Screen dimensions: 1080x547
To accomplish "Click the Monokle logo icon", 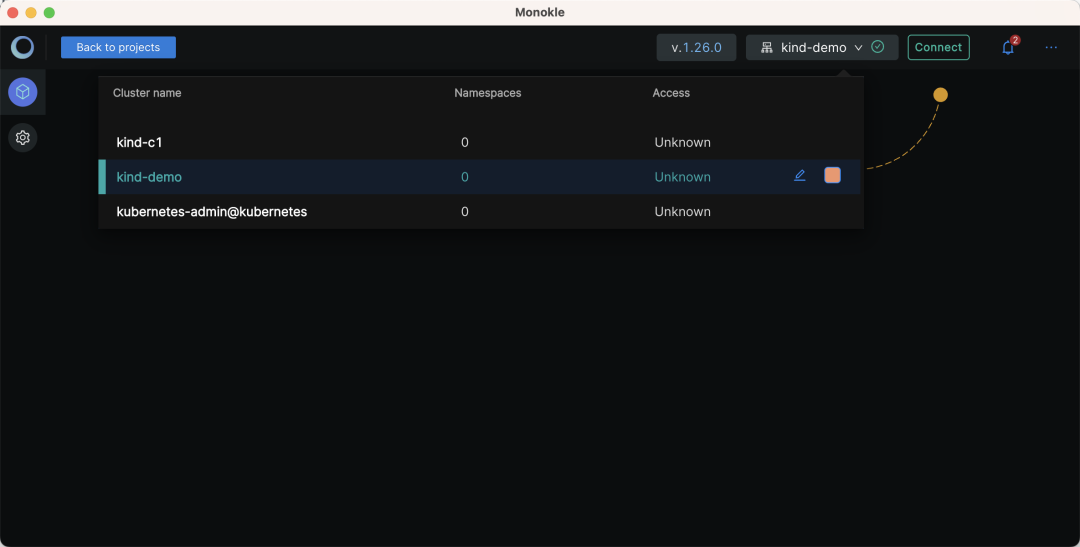I will coord(23,48).
